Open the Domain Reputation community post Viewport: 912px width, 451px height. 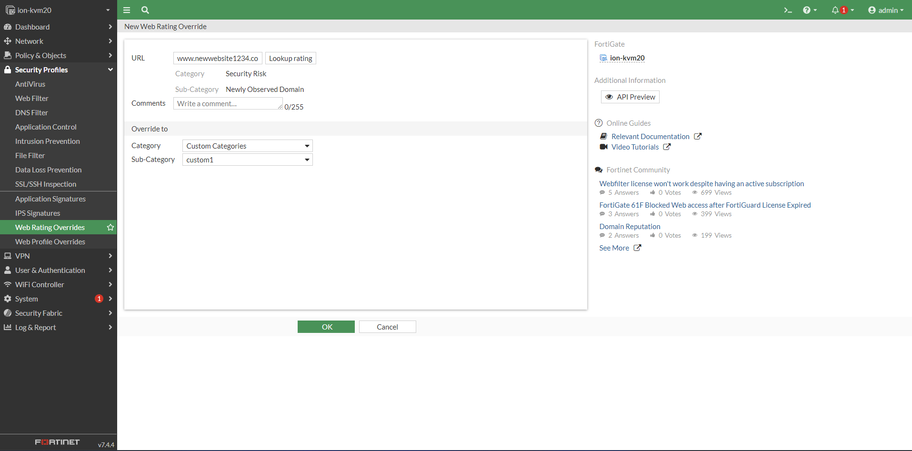click(x=630, y=226)
